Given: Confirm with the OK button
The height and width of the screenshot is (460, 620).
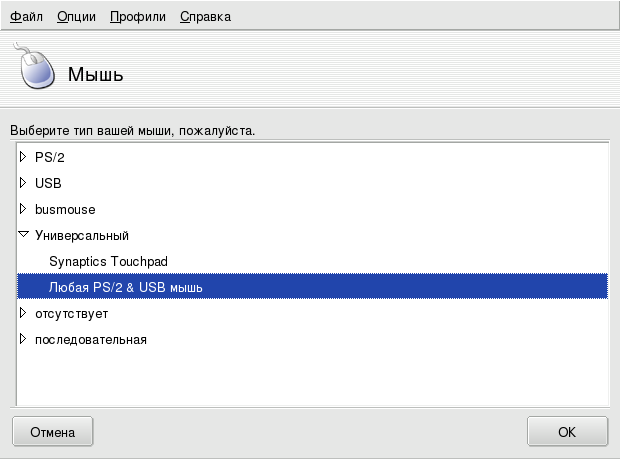Looking at the screenshot, I should pyautogui.click(x=567, y=432).
